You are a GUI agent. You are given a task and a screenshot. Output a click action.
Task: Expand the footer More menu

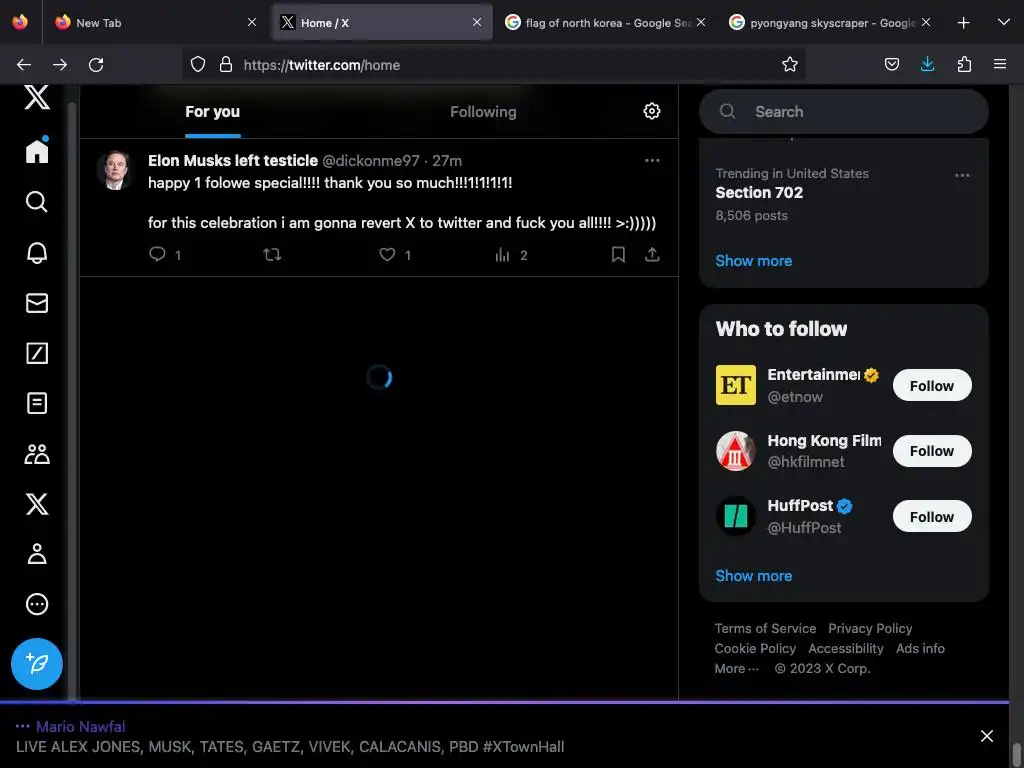[x=737, y=669]
